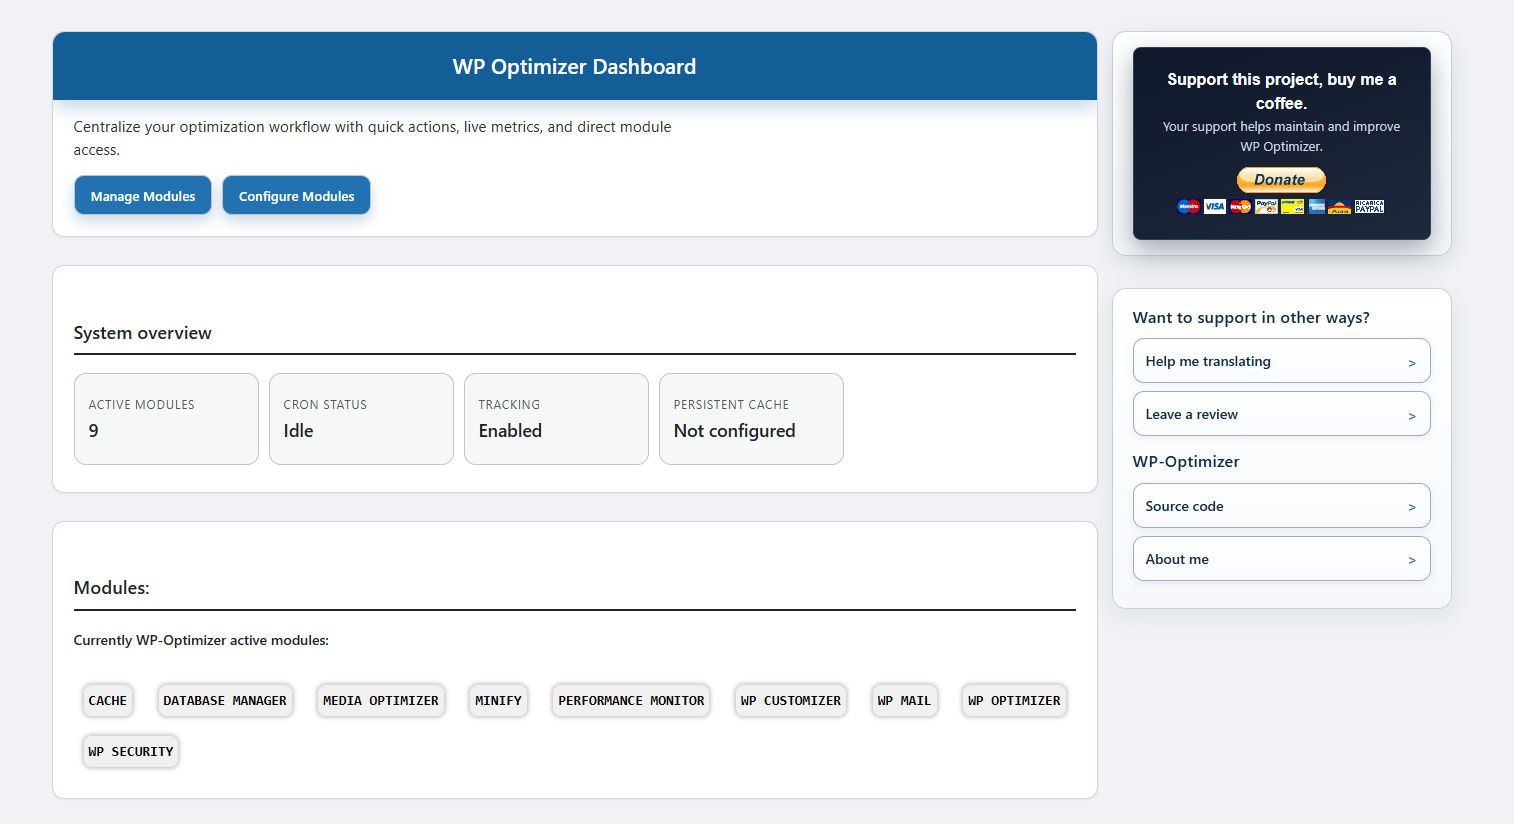
Task: Click the Maestro card icon
Action: coord(1188,207)
